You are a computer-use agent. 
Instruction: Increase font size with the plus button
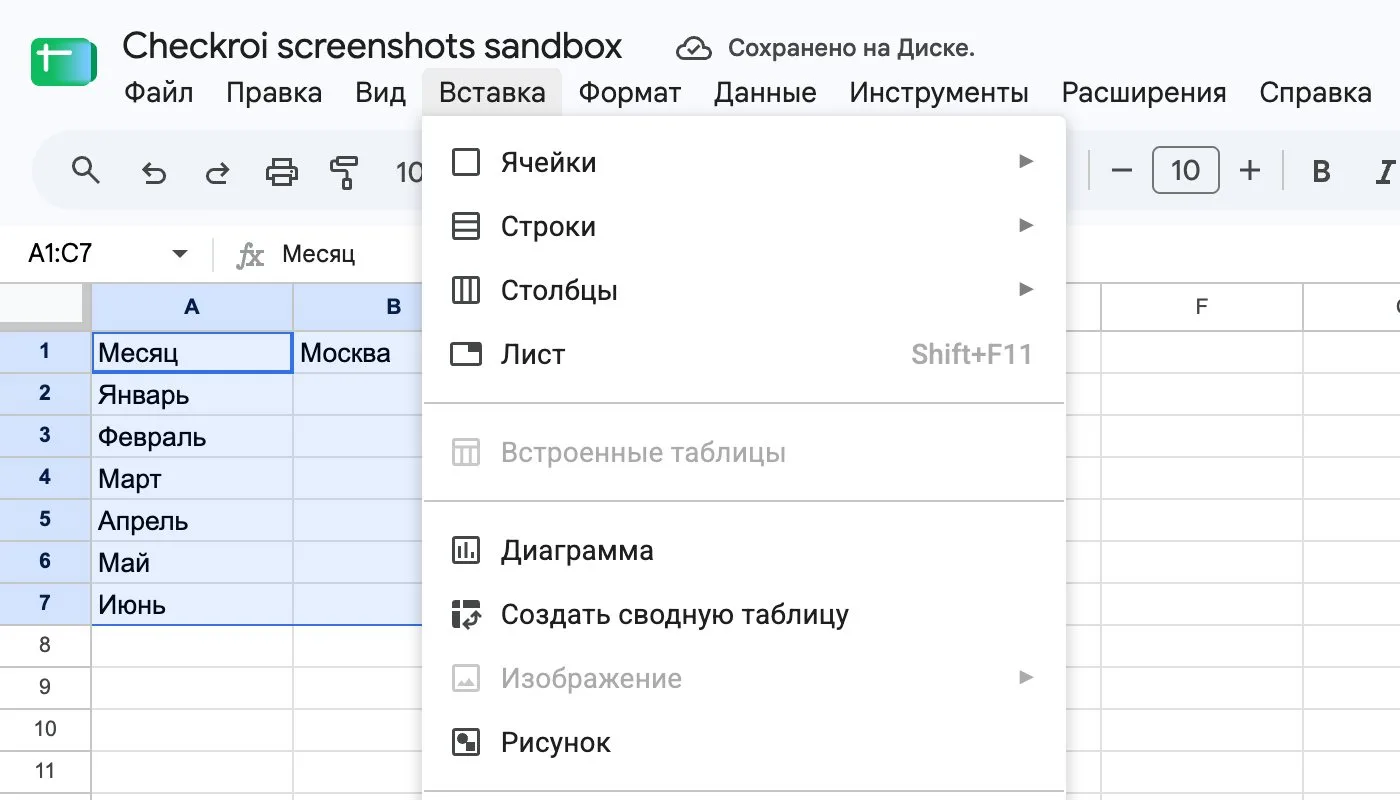coord(1249,171)
